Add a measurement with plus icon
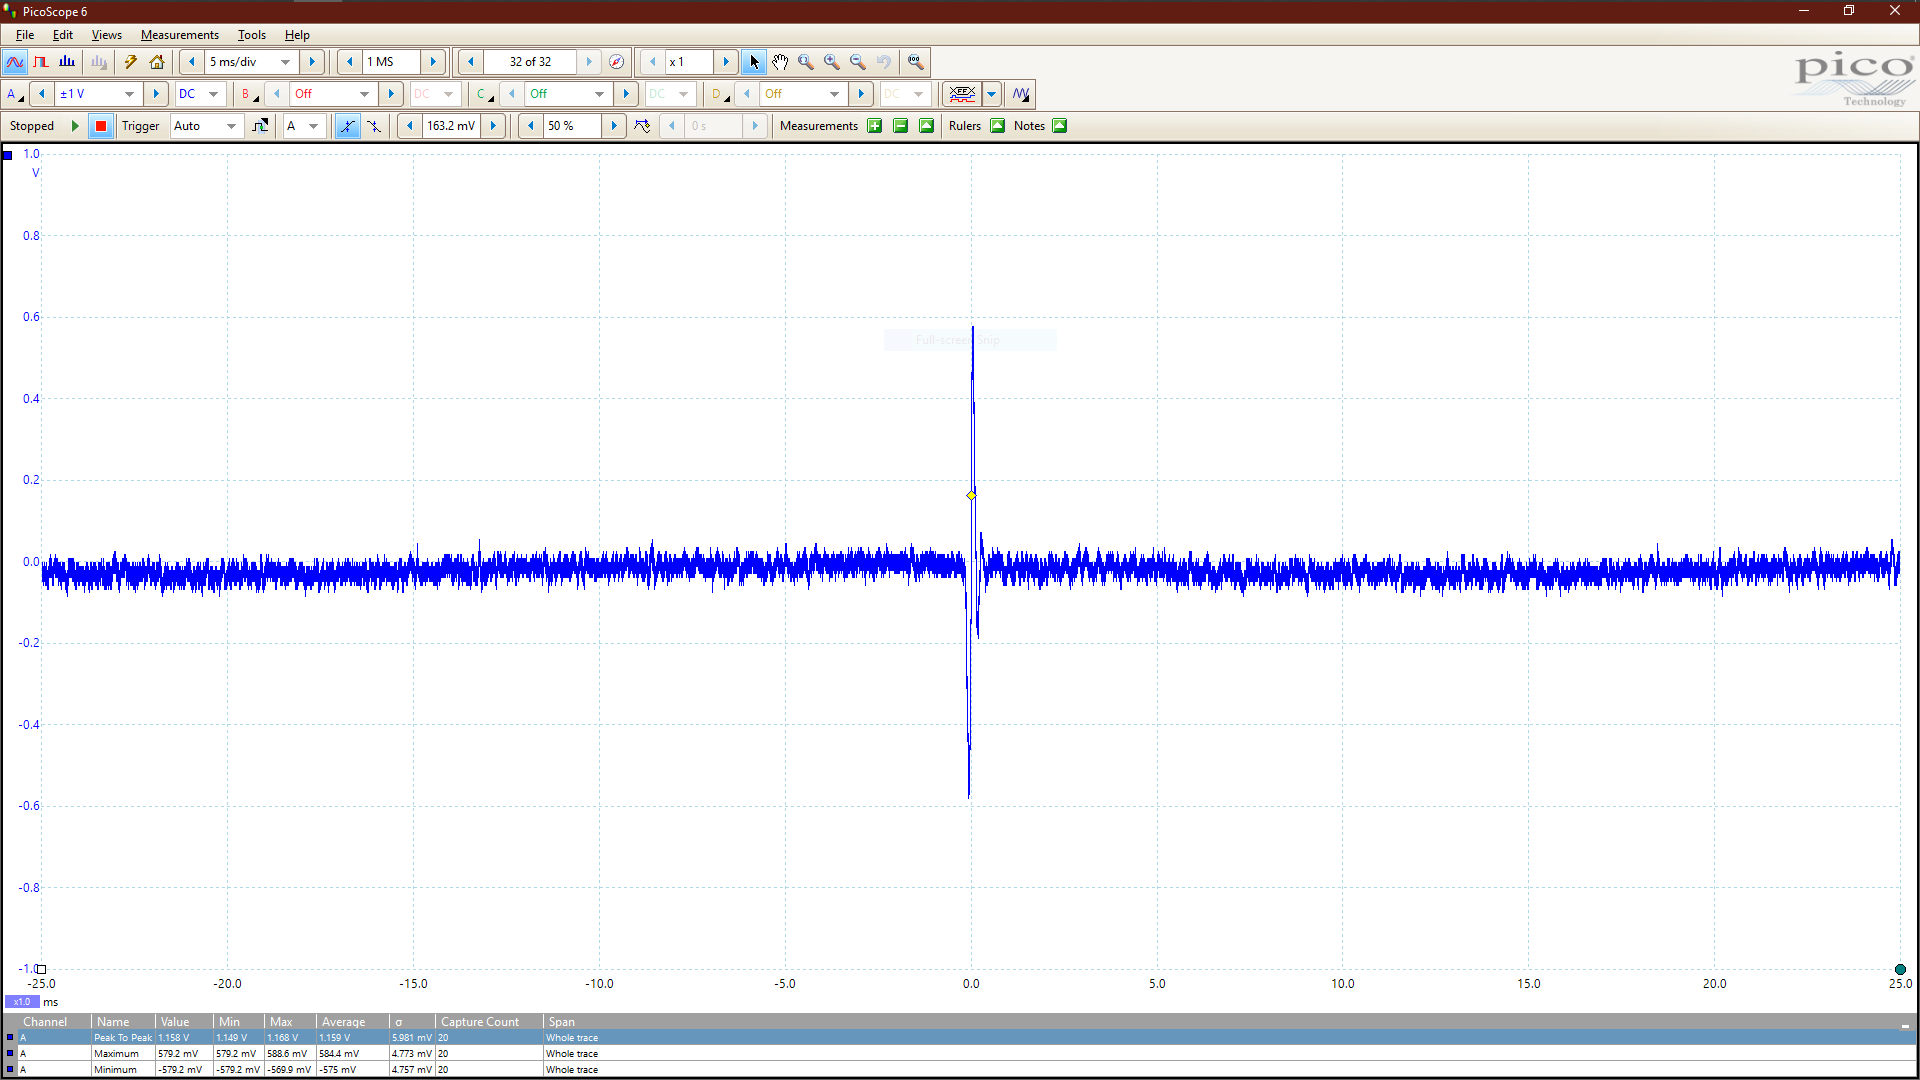1920x1080 pixels. tap(875, 126)
